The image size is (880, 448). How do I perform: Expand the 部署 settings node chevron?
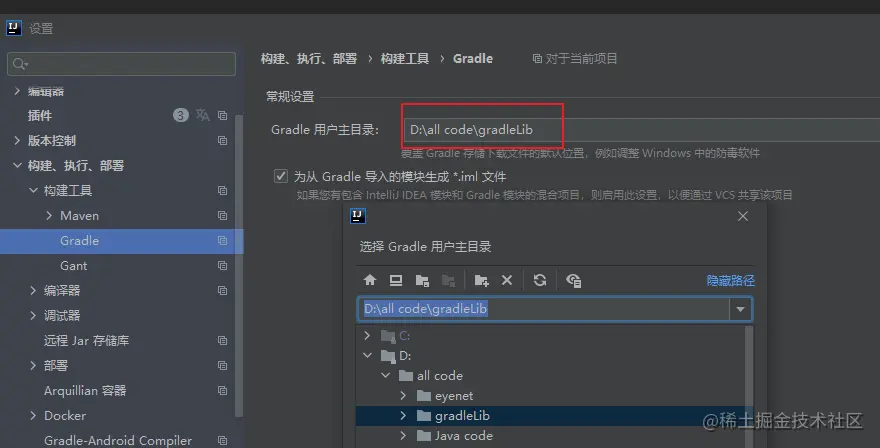33,365
